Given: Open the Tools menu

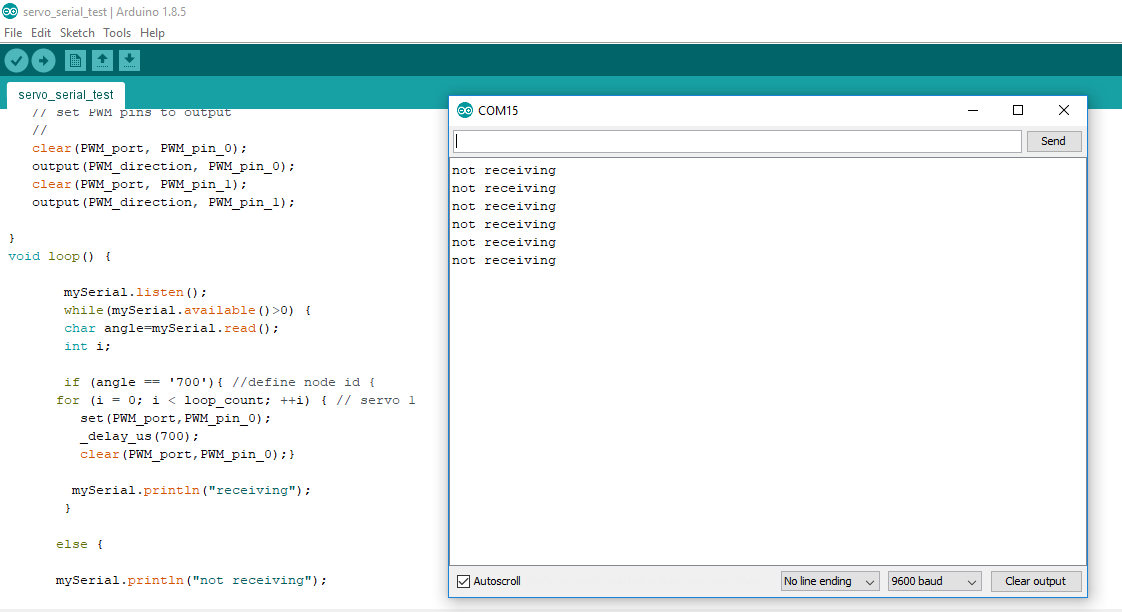Looking at the screenshot, I should (x=117, y=33).
